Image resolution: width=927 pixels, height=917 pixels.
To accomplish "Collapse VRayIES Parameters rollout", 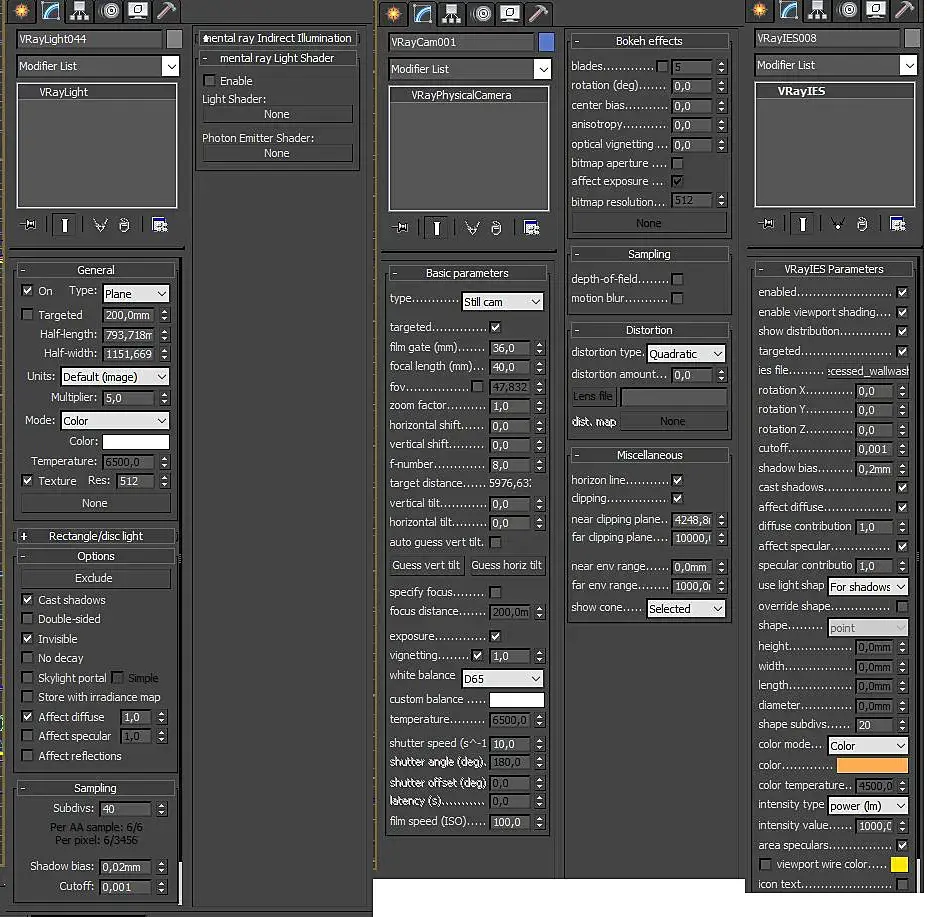I will 834,269.
